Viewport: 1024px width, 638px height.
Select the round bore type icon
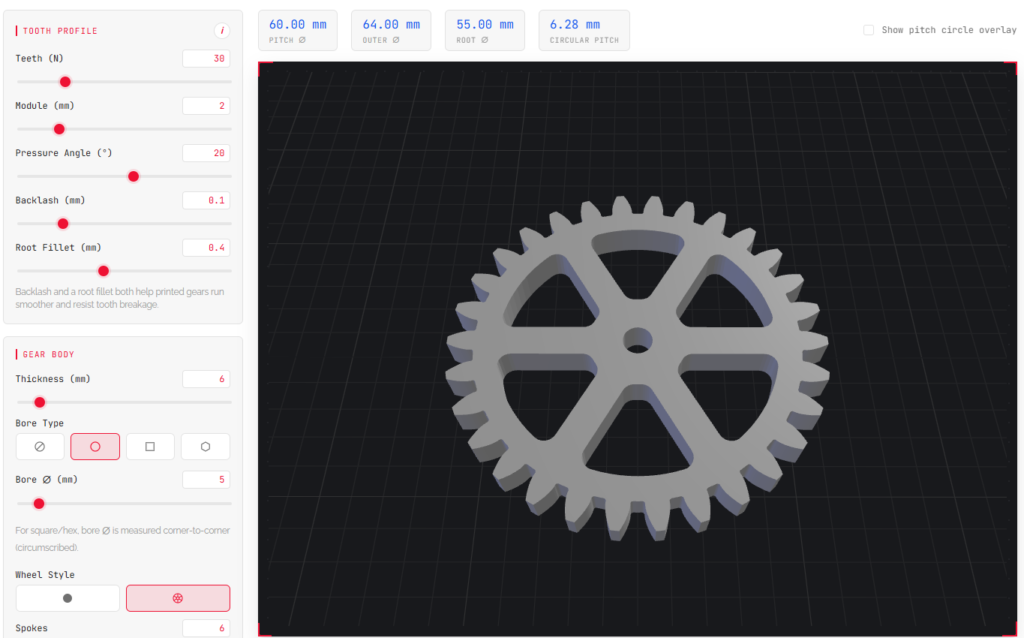(x=95, y=447)
